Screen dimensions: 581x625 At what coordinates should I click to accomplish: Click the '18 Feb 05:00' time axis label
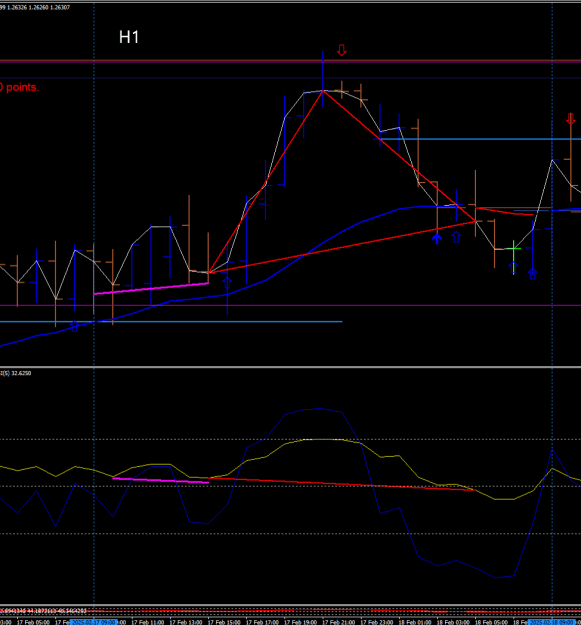(491, 622)
